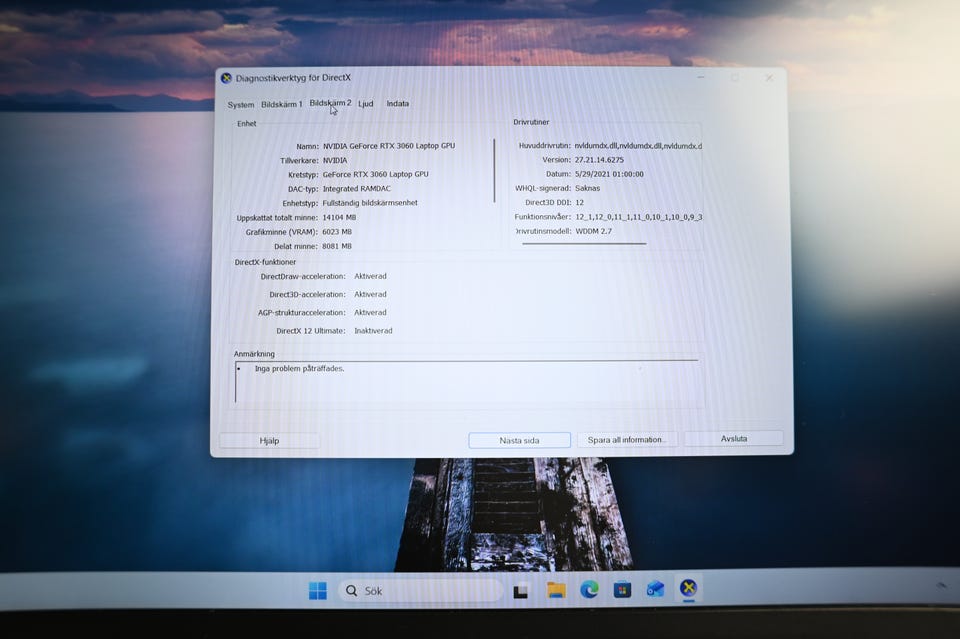Click the horizontal scrollbar under Drivrutiner
The height and width of the screenshot is (639, 960).
(584, 244)
